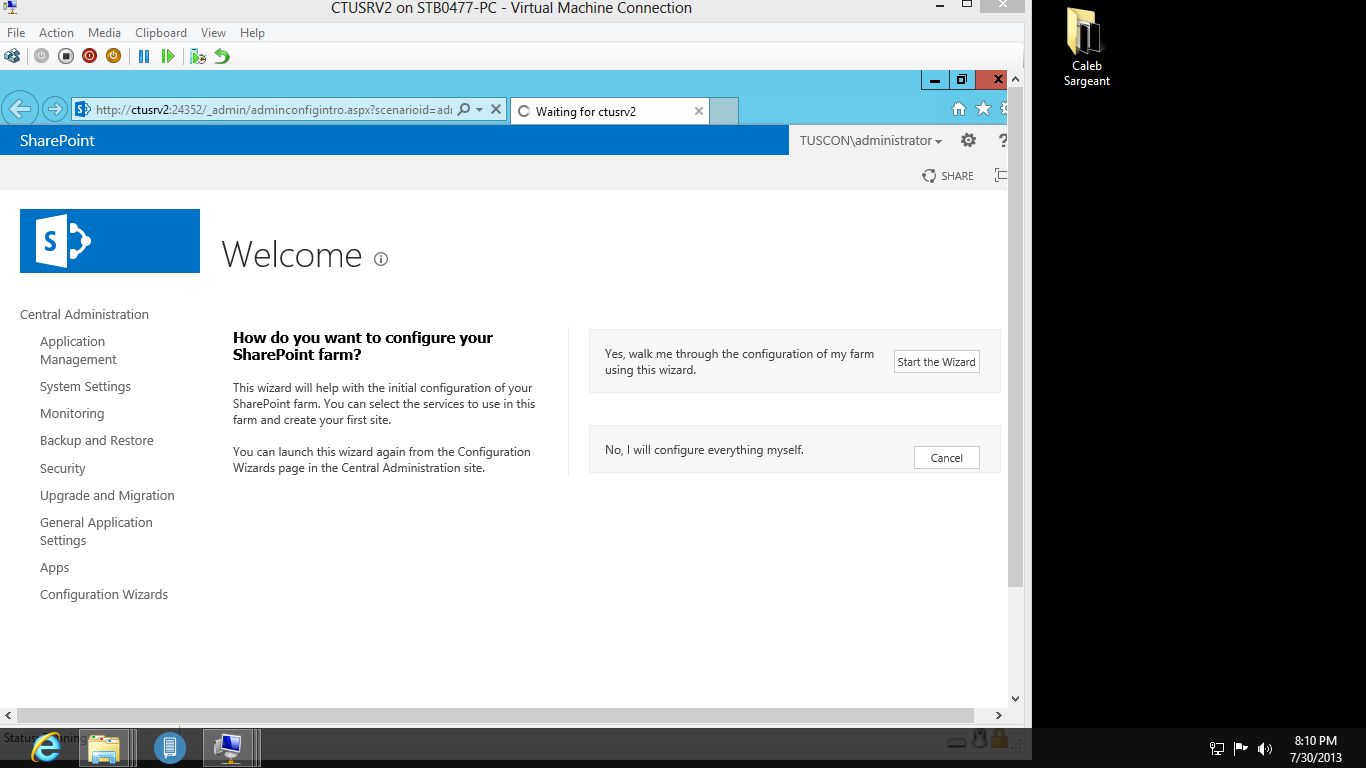
Task: Open Upgrade and Migration
Action: [107, 495]
